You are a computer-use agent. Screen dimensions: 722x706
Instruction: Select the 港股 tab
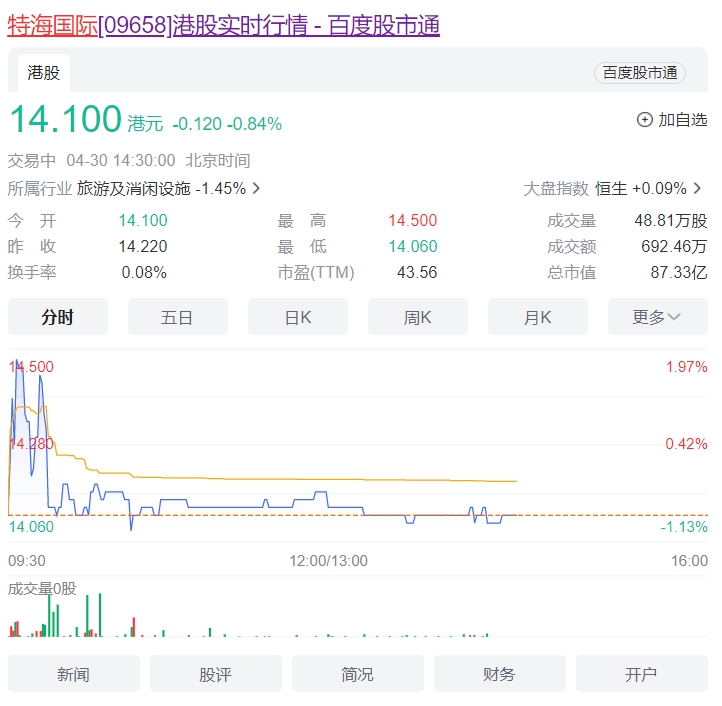click(x=44, y=73)
